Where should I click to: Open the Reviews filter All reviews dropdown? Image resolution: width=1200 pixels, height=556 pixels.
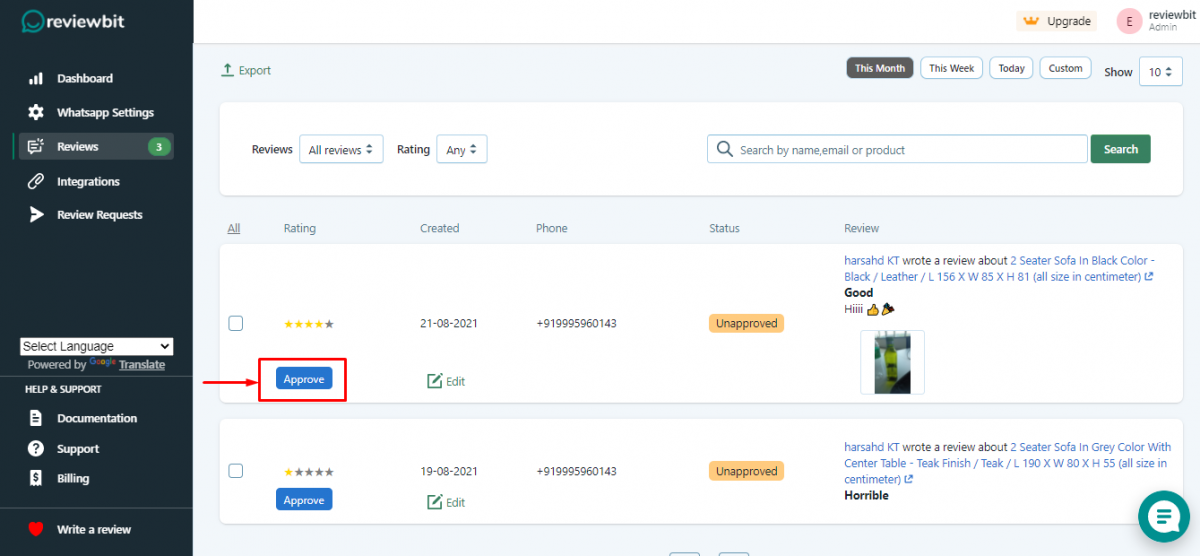(341, 150)
